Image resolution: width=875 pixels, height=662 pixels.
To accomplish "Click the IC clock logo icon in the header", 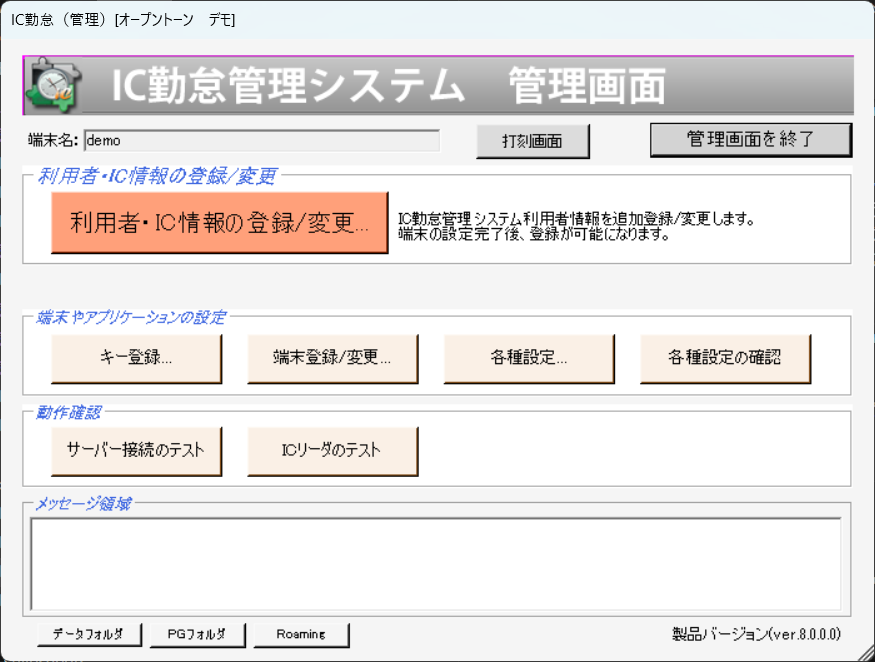I will 56,85.
